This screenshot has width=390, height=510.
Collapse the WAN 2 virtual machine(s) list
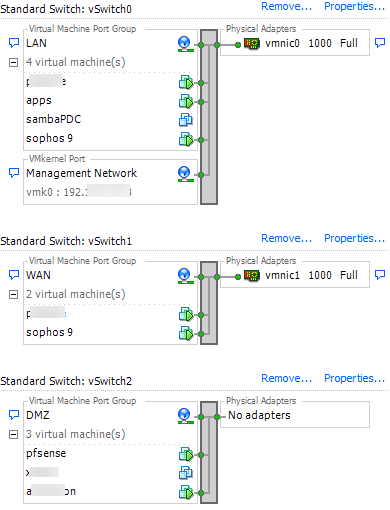13,294
